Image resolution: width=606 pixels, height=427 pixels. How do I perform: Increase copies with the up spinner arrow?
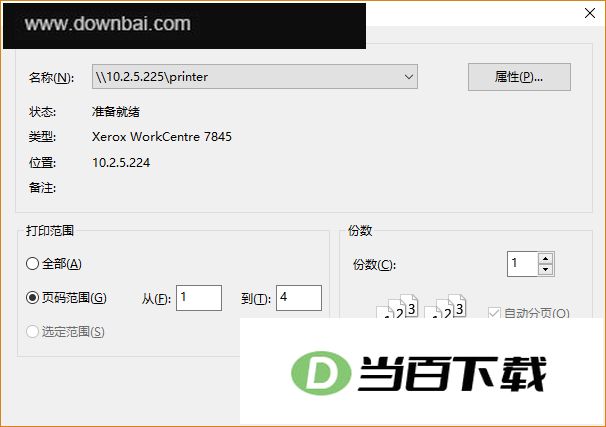tap(545, 259)
